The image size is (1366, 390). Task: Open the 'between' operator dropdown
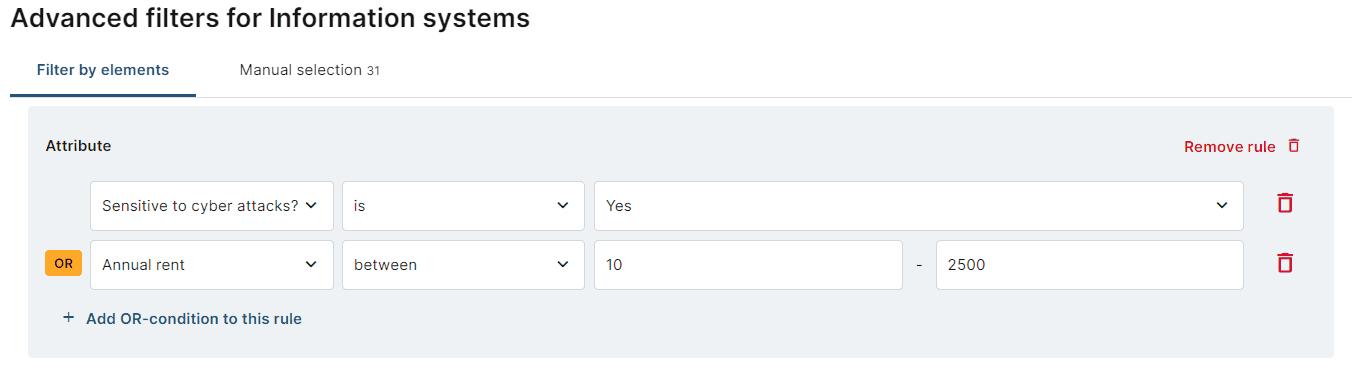(x=463, y=265)
